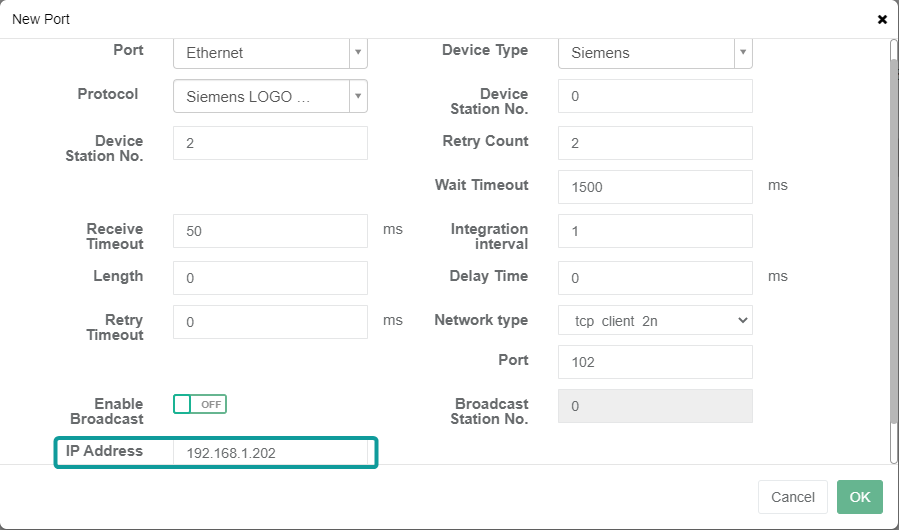
Task: Expand the Device Type Siemens dropdown
Action: 655,53
